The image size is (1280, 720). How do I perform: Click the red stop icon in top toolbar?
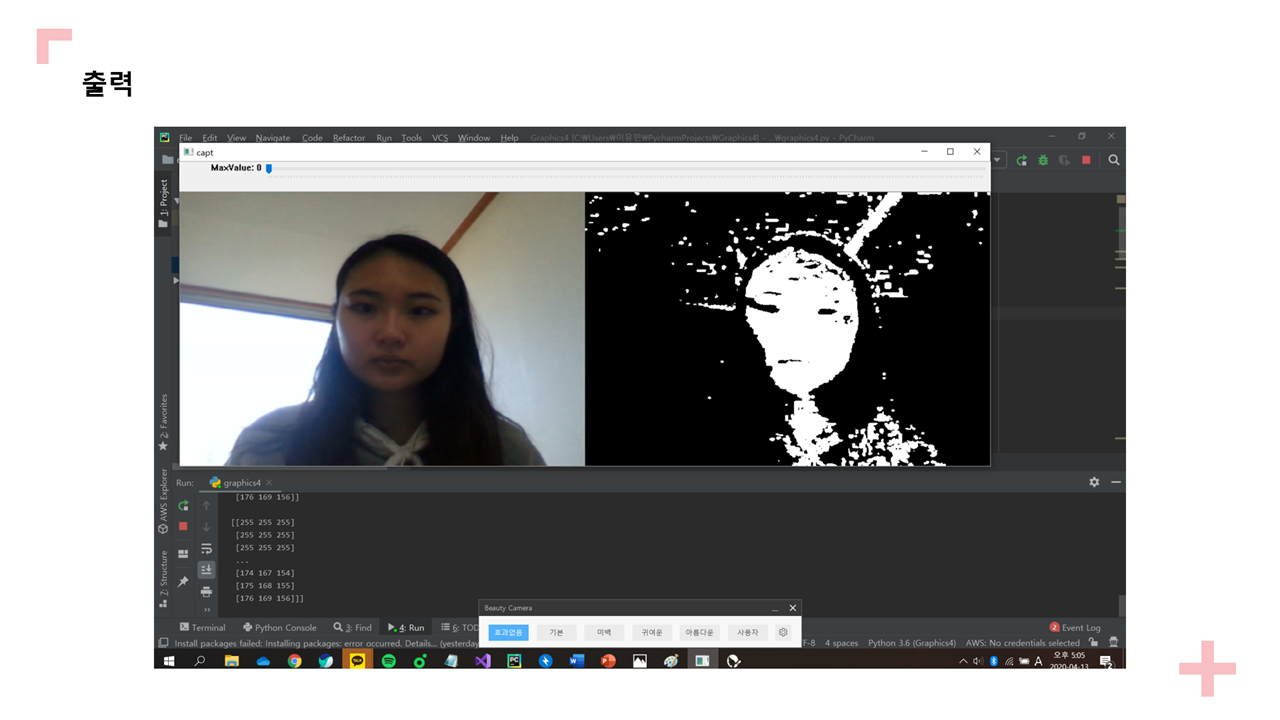point(1086,160)
